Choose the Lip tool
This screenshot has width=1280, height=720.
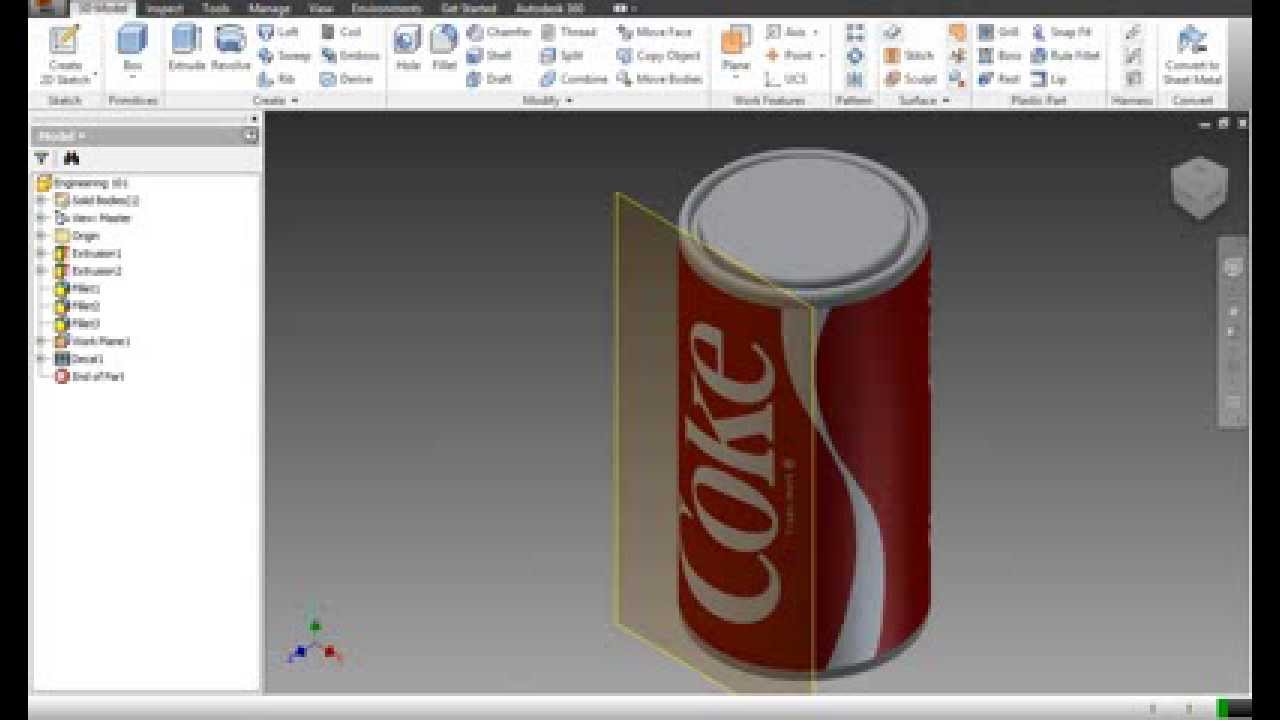coord(1049,79)
